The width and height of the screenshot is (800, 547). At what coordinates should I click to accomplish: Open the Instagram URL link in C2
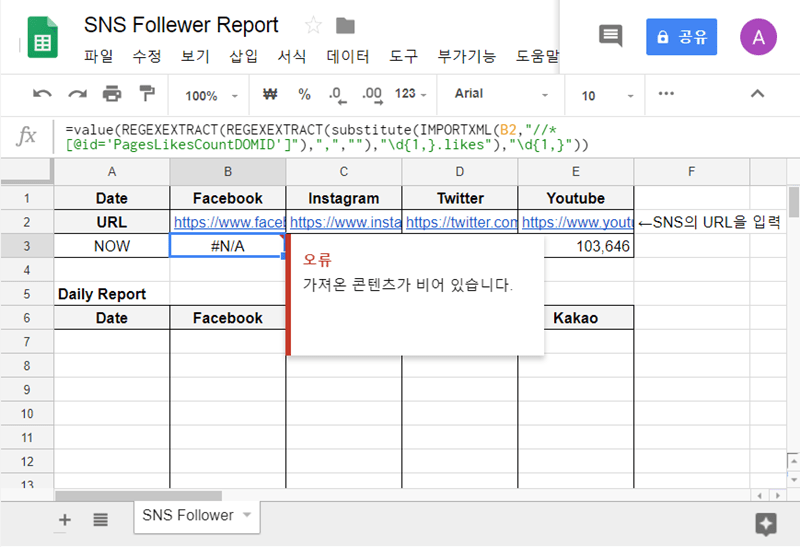(x=345, y=222)
